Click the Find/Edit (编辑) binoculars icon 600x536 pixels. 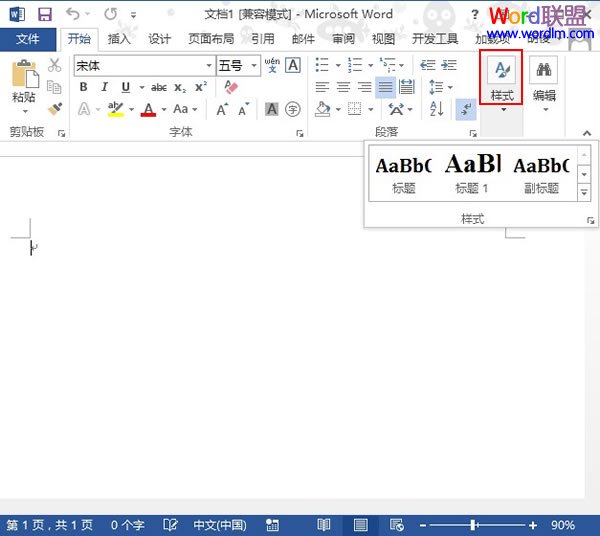544,71
